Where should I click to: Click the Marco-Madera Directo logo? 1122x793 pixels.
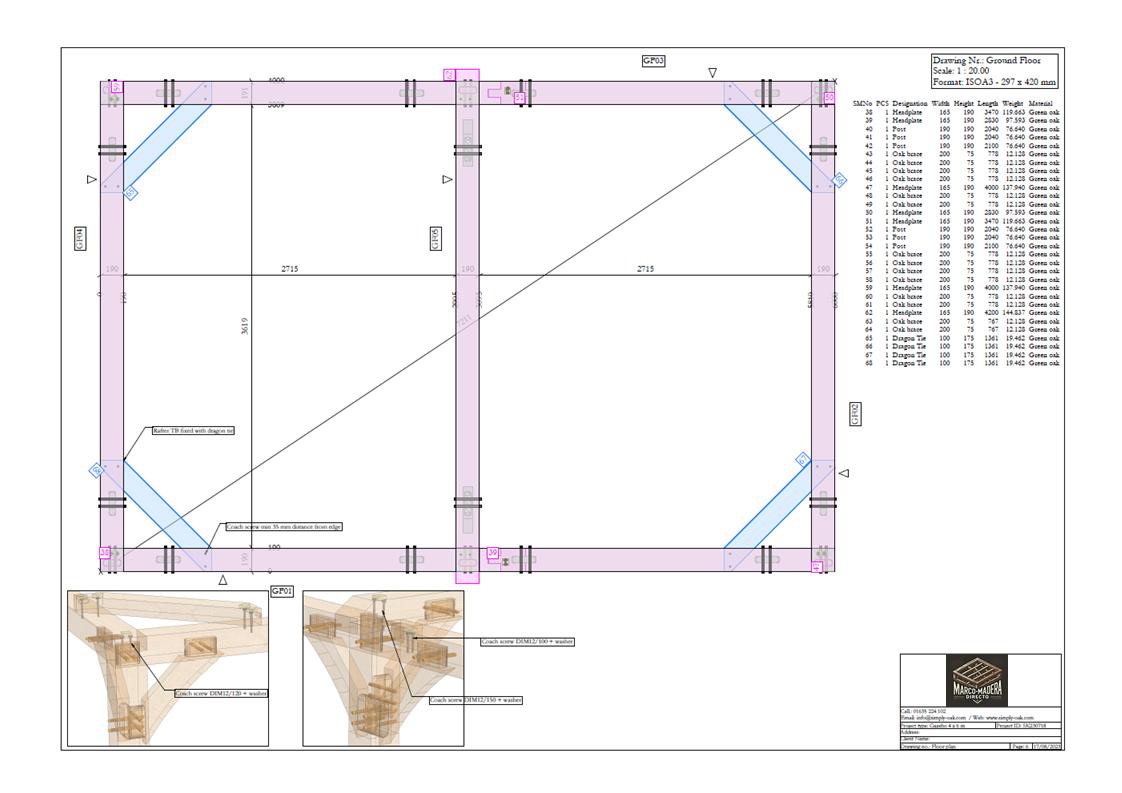977,680
